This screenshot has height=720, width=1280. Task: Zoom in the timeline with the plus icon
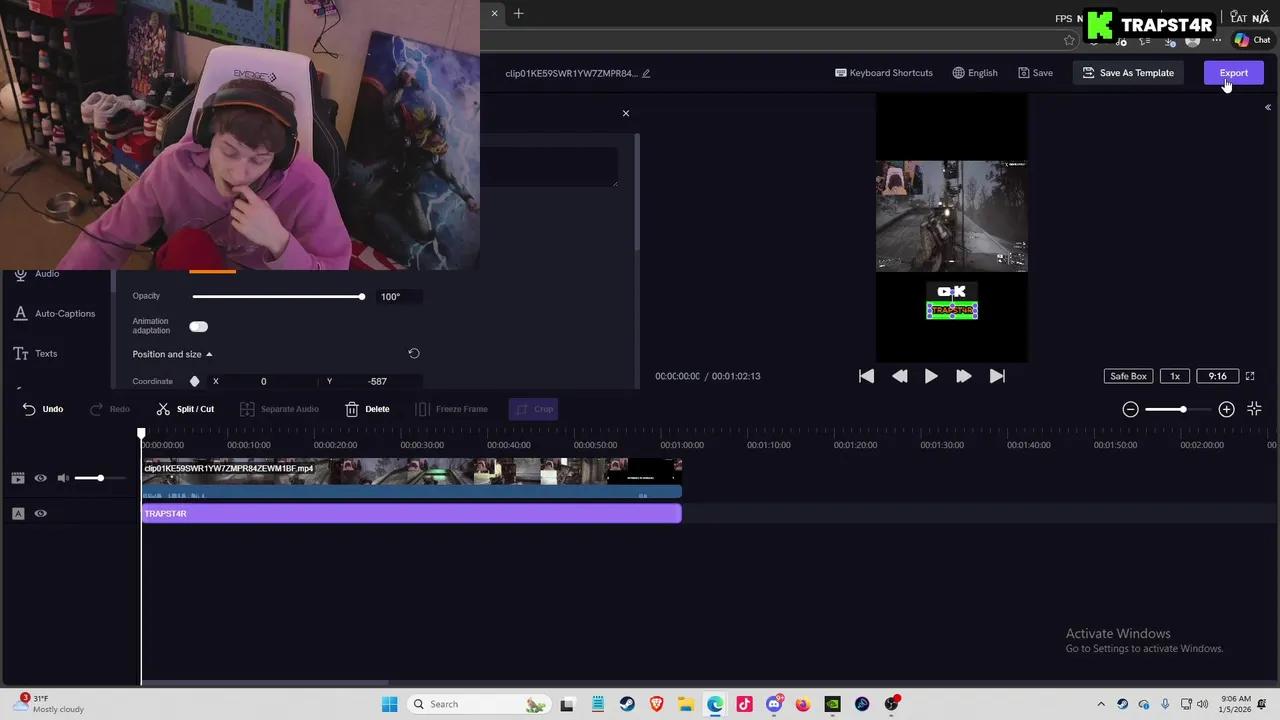click(x=1226, y=409)
